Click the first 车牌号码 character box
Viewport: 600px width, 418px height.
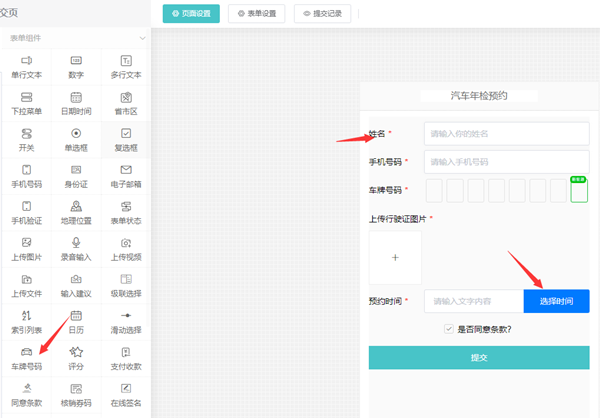[x=434, y=191]
